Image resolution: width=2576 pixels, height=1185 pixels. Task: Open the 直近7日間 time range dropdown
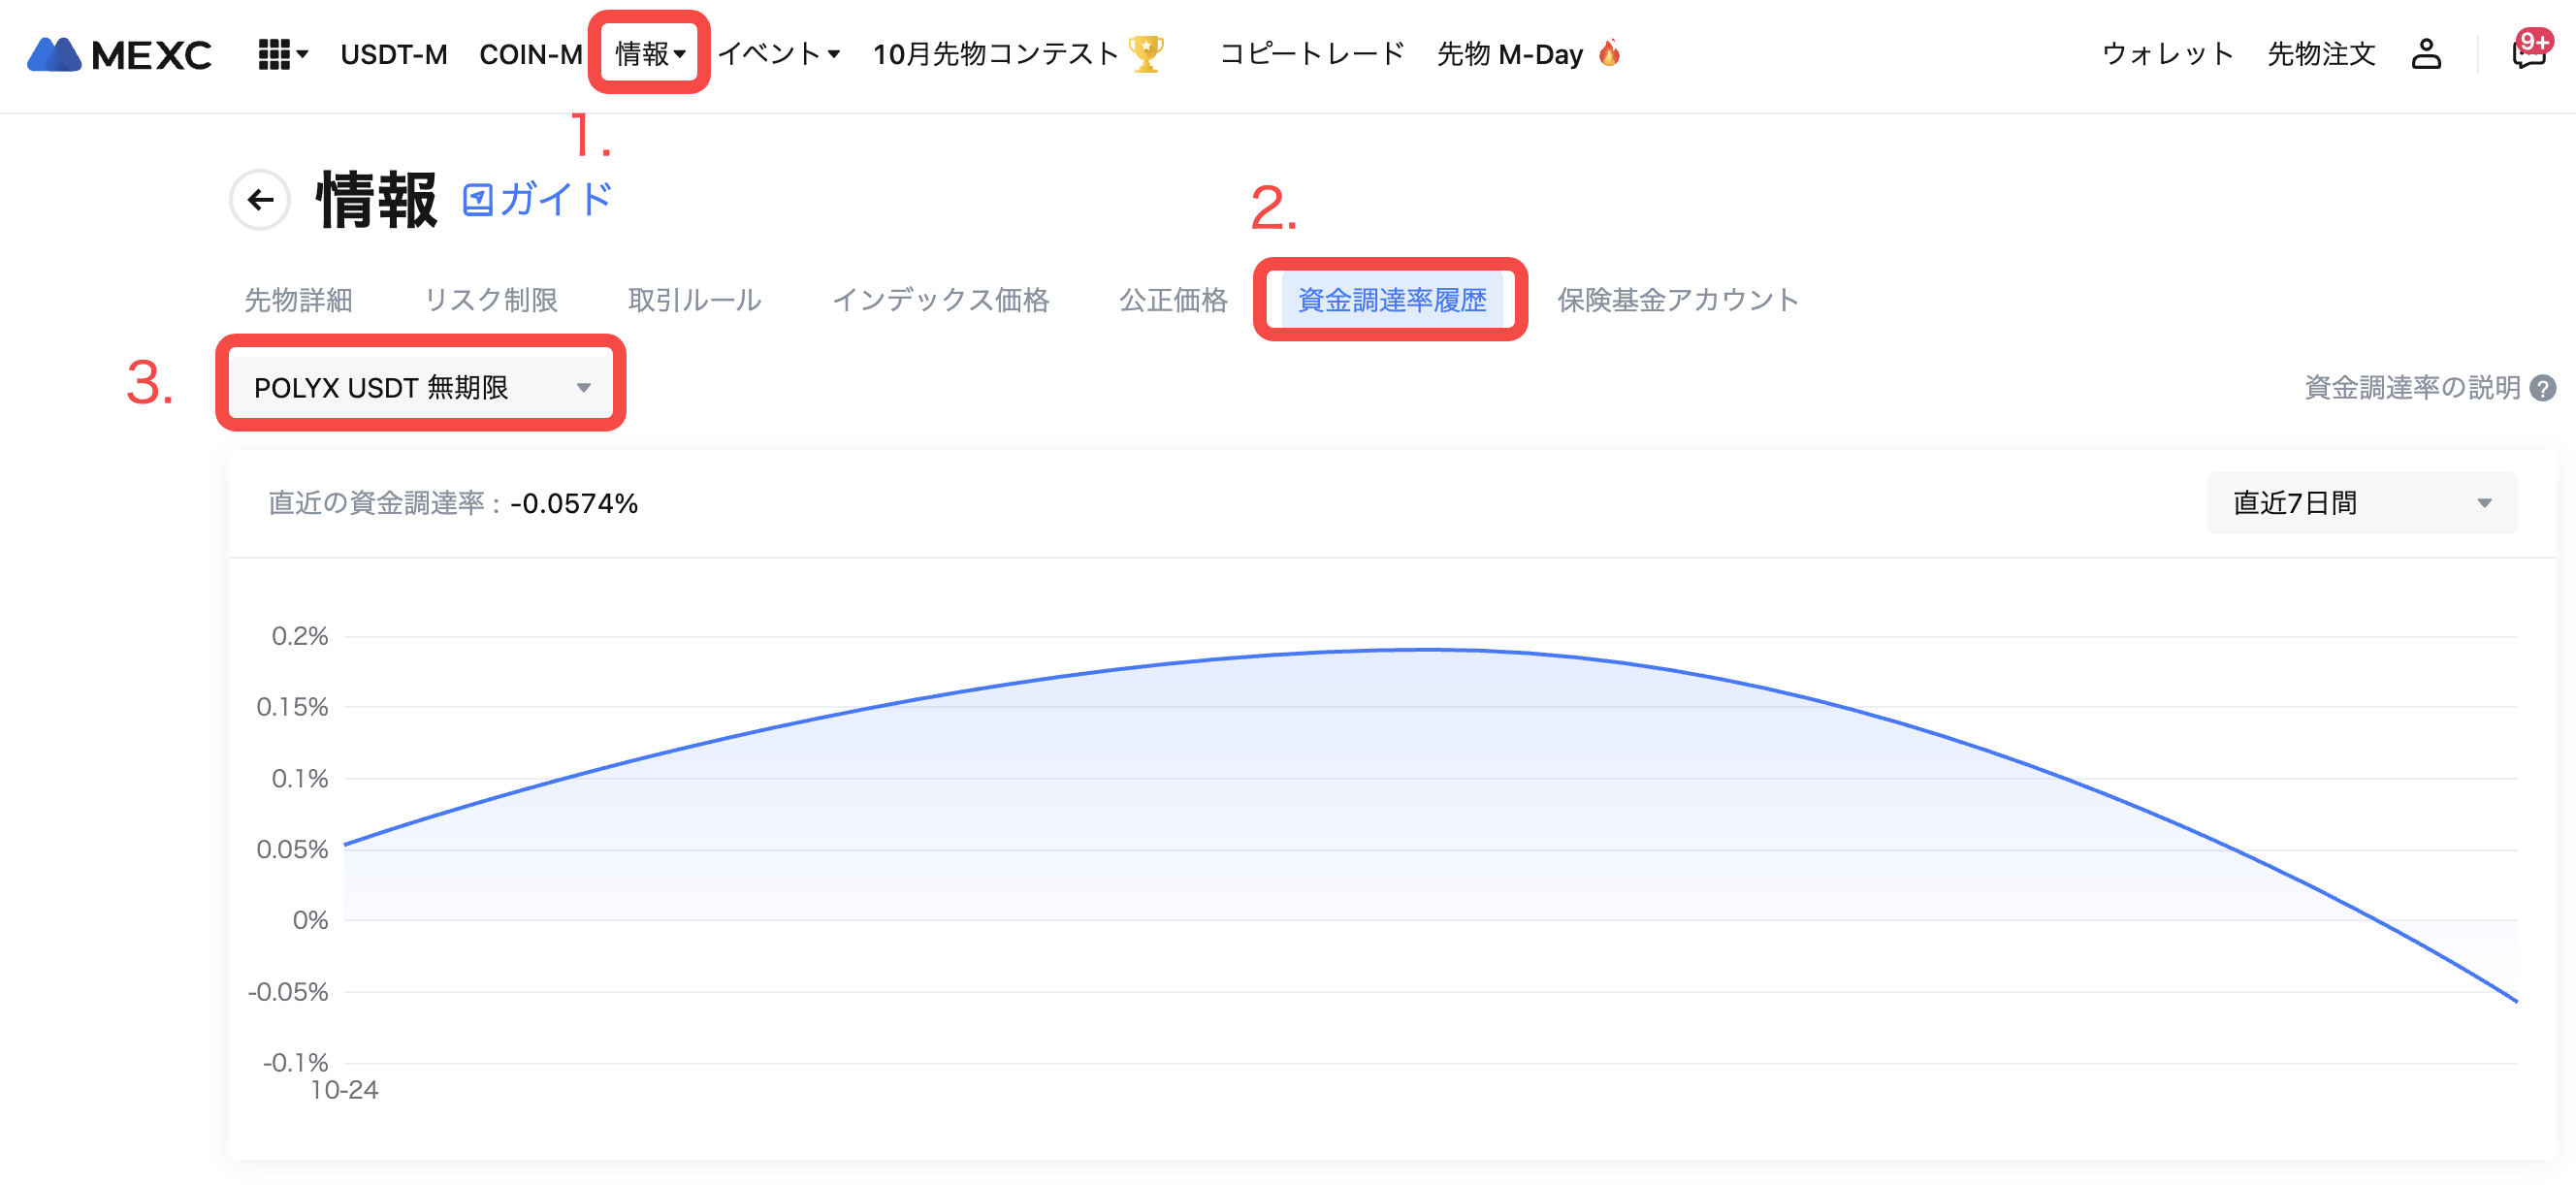(2361, 503)
